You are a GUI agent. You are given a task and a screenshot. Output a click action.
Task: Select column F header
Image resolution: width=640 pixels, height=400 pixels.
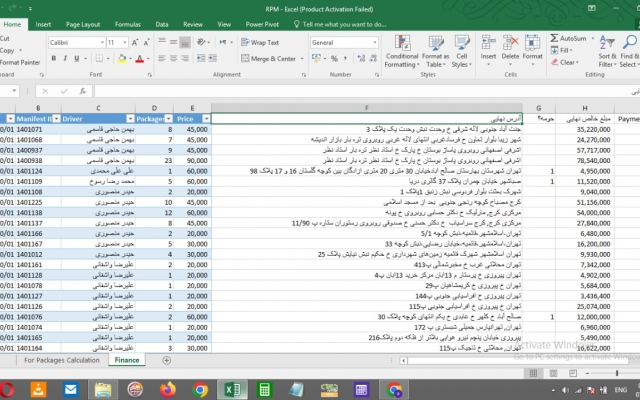point(367,108)
